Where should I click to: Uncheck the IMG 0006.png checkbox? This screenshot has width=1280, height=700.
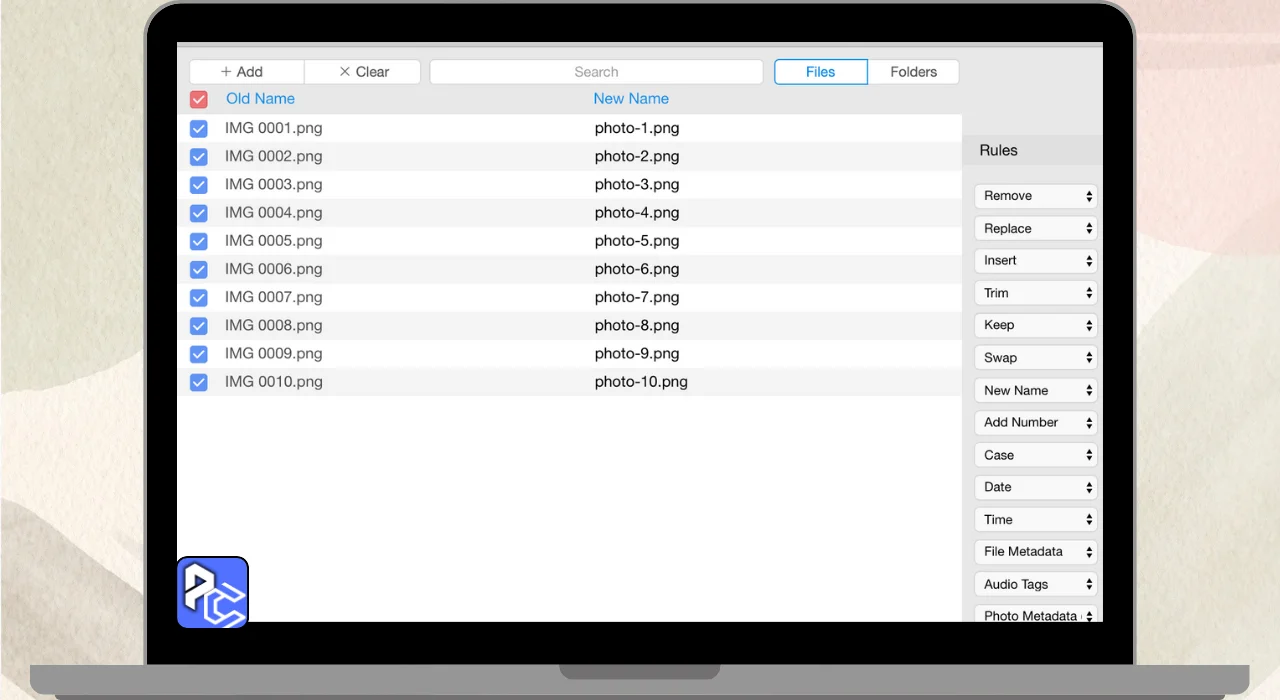(198, 269)
